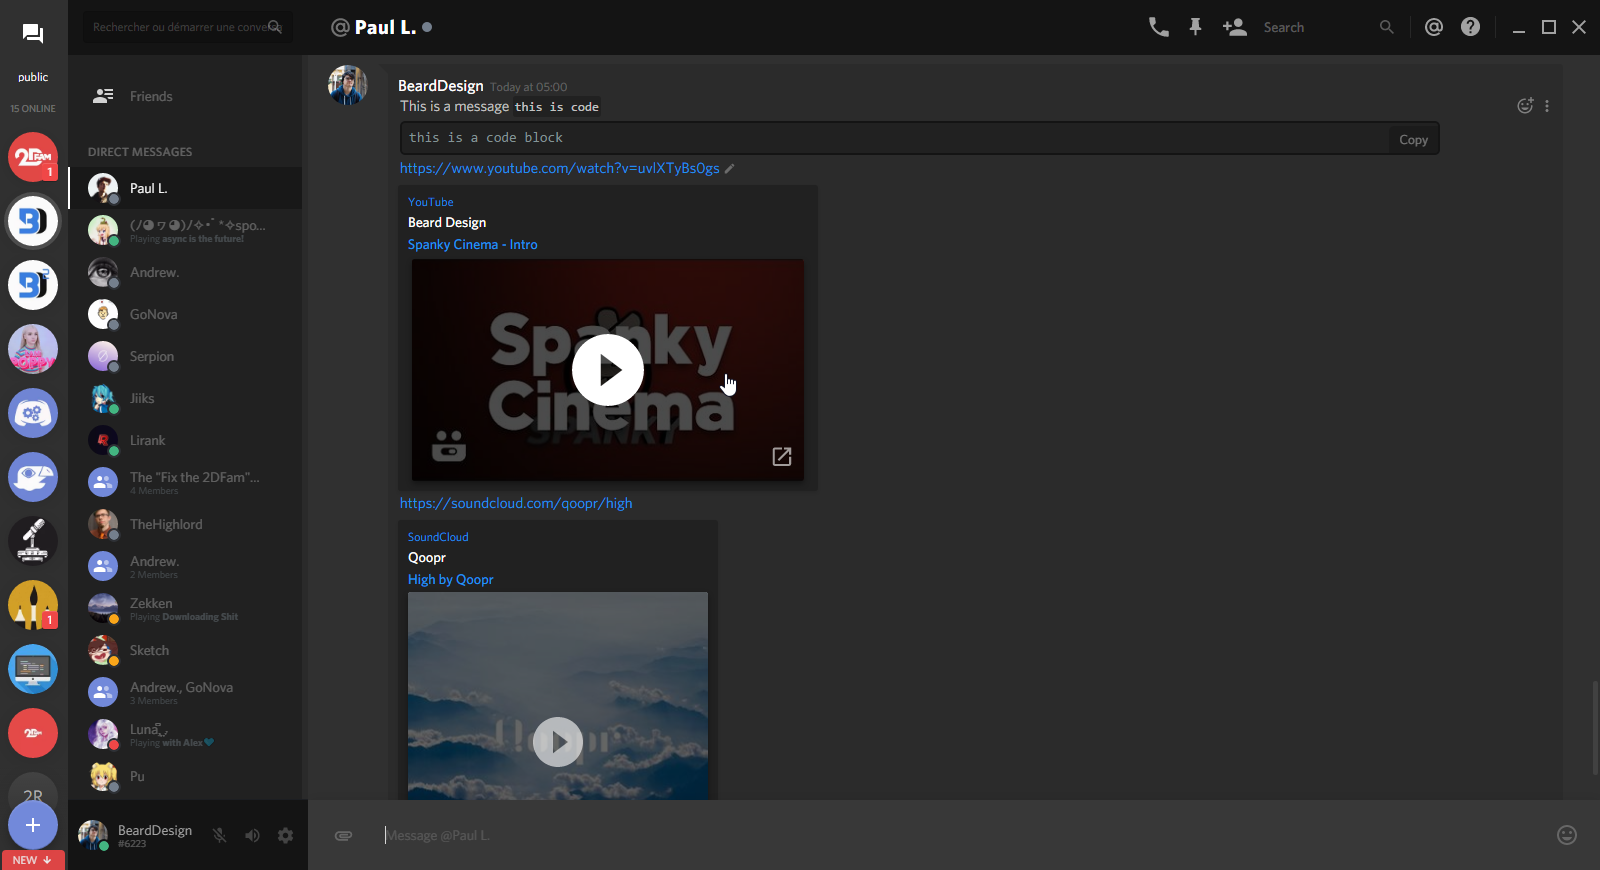Open the soundcloud.com/qoopr/high link
Image resolution: width=1600 pixels, height=870 pixels.
[516, 503]
